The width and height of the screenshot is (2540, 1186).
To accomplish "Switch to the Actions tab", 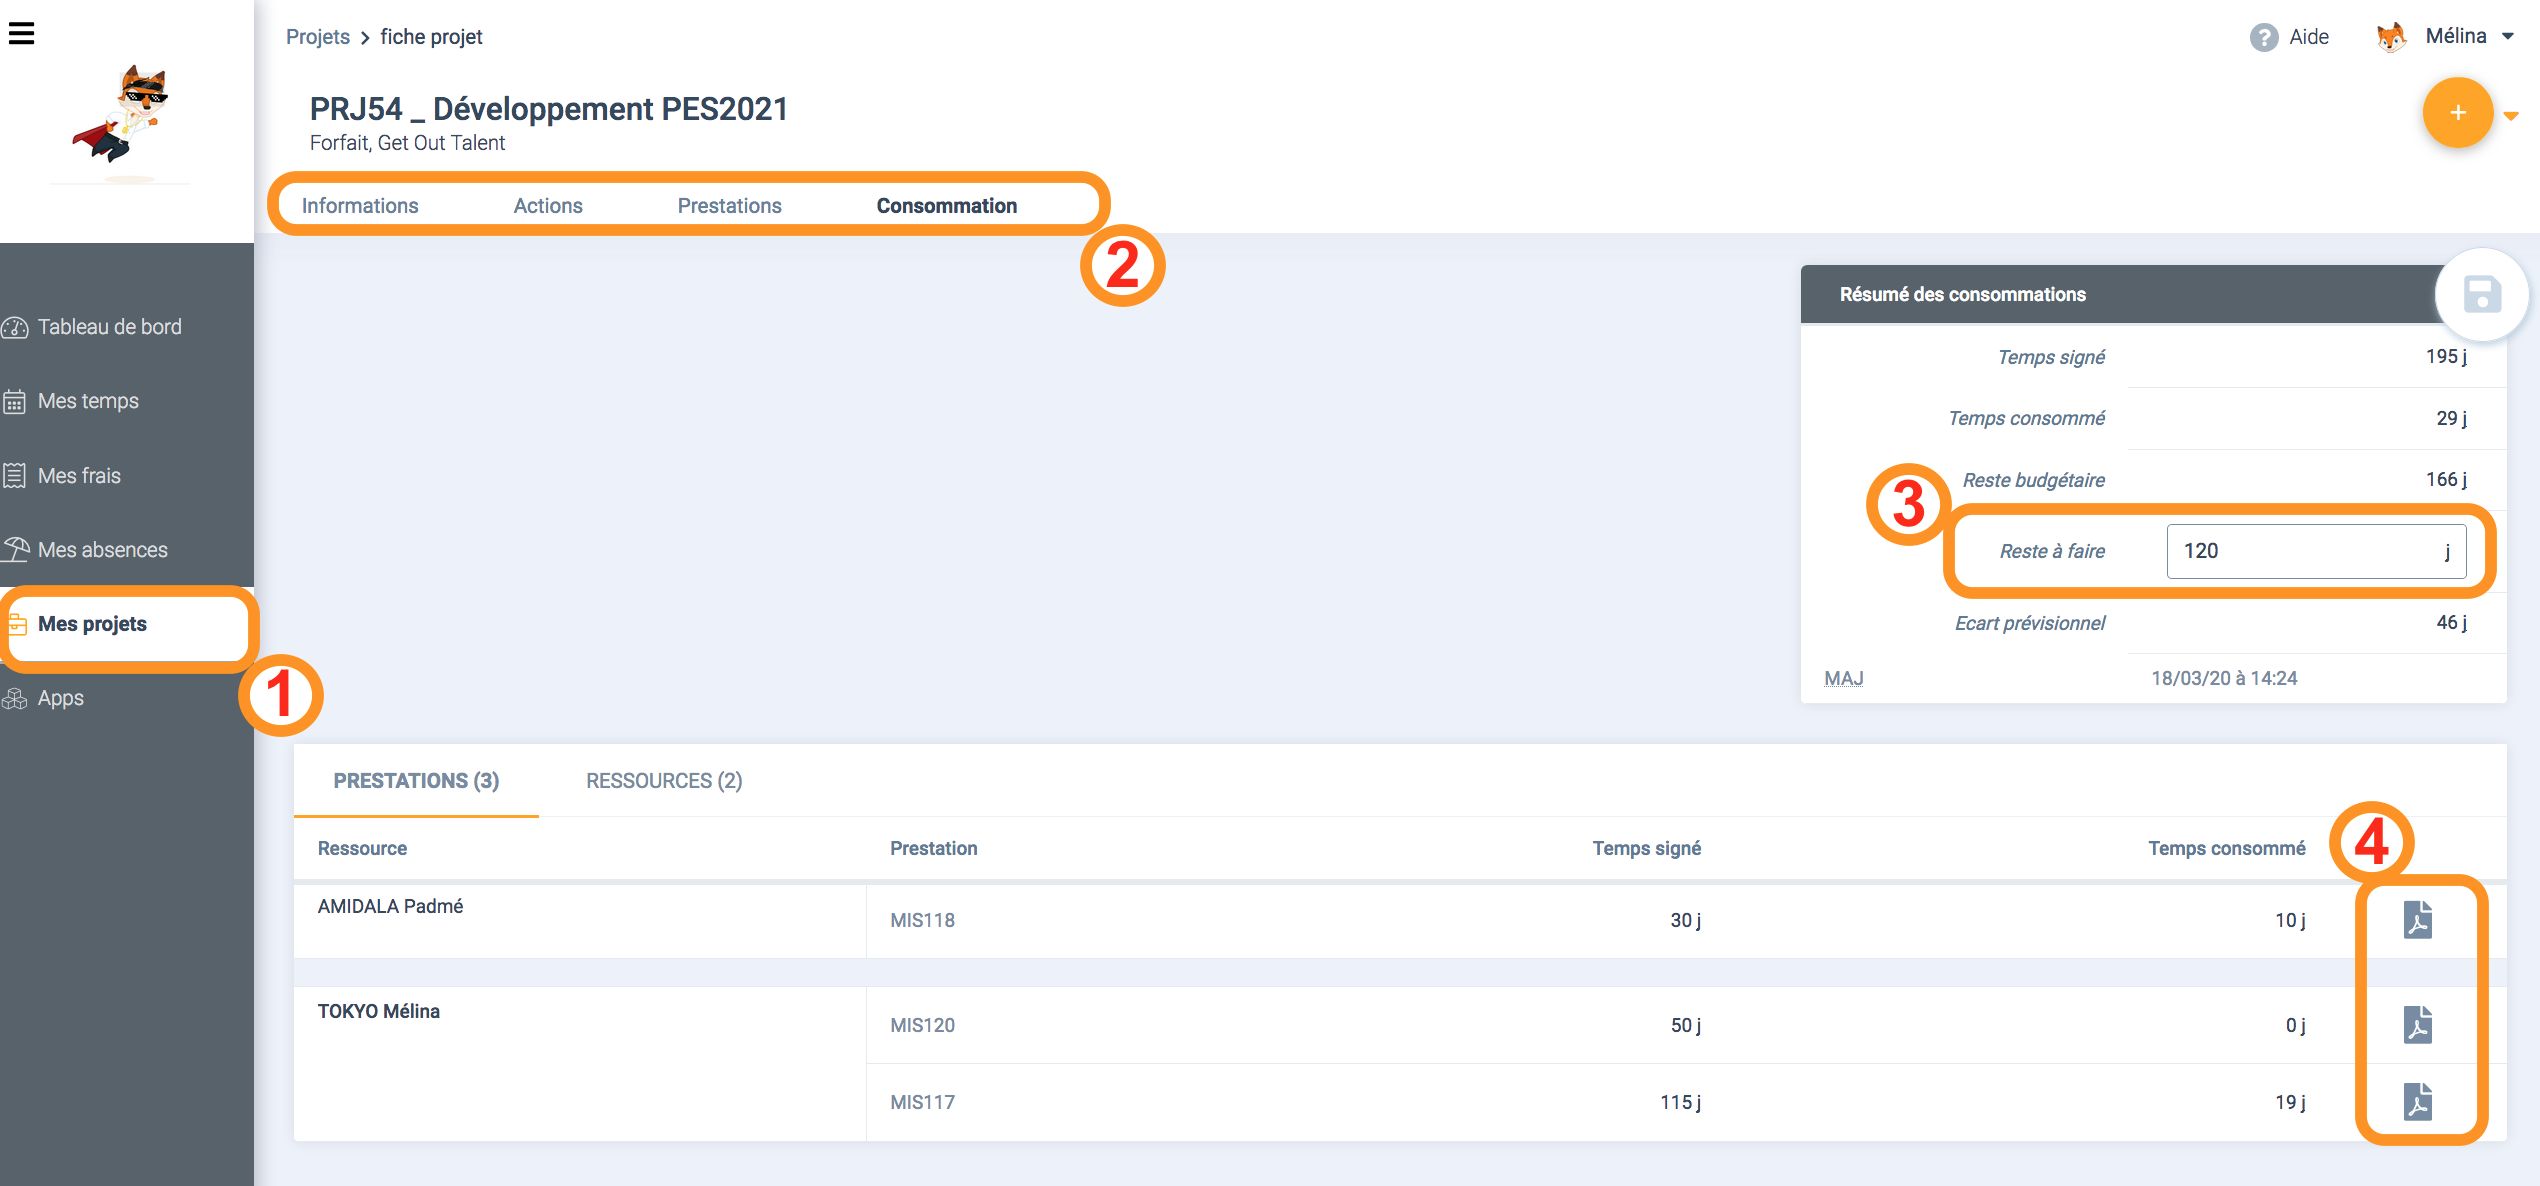I will click(x=548, y=206).
